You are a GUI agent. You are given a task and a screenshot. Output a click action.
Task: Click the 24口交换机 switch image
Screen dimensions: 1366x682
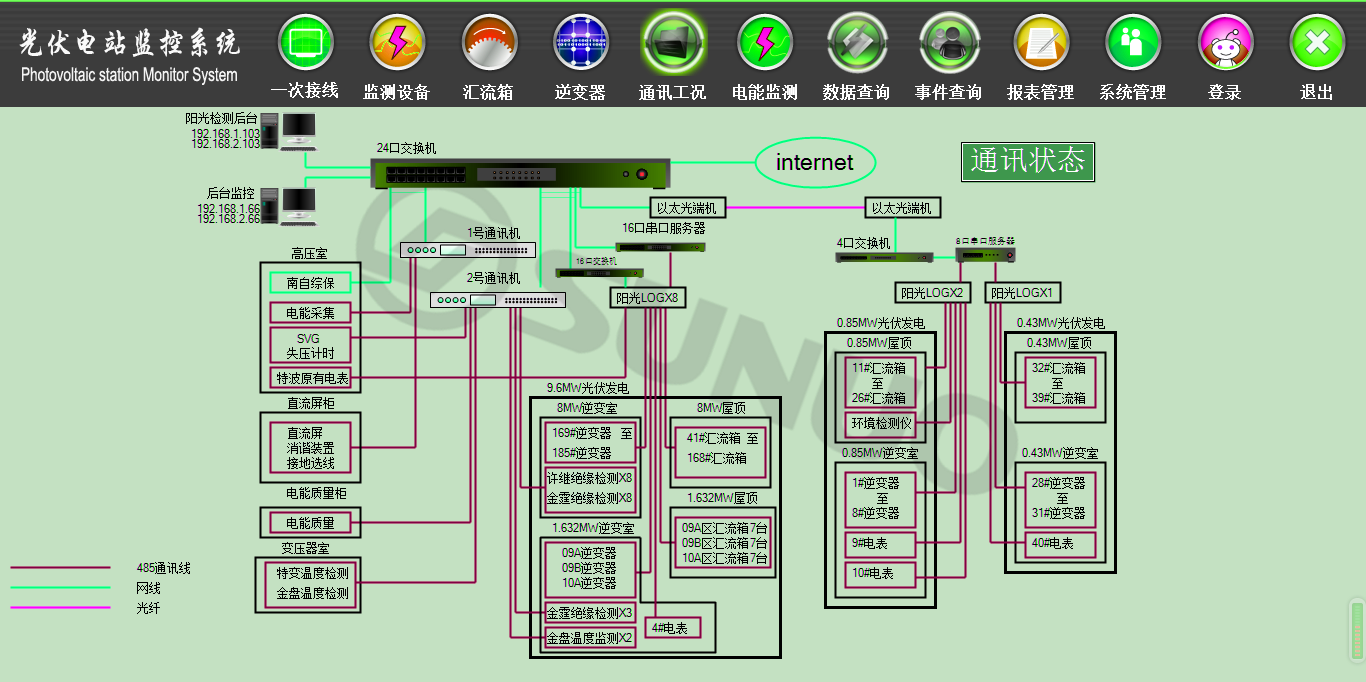click(x=520, y=173)
